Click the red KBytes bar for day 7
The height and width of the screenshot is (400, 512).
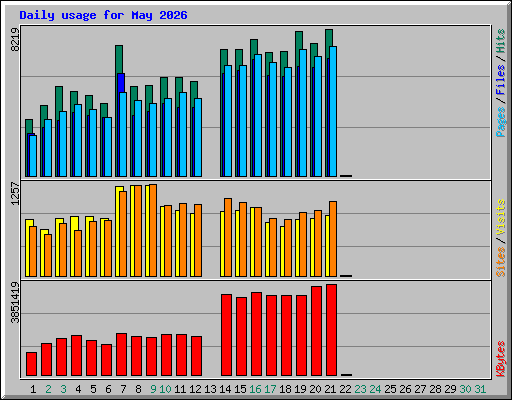(x=121, y=355)
